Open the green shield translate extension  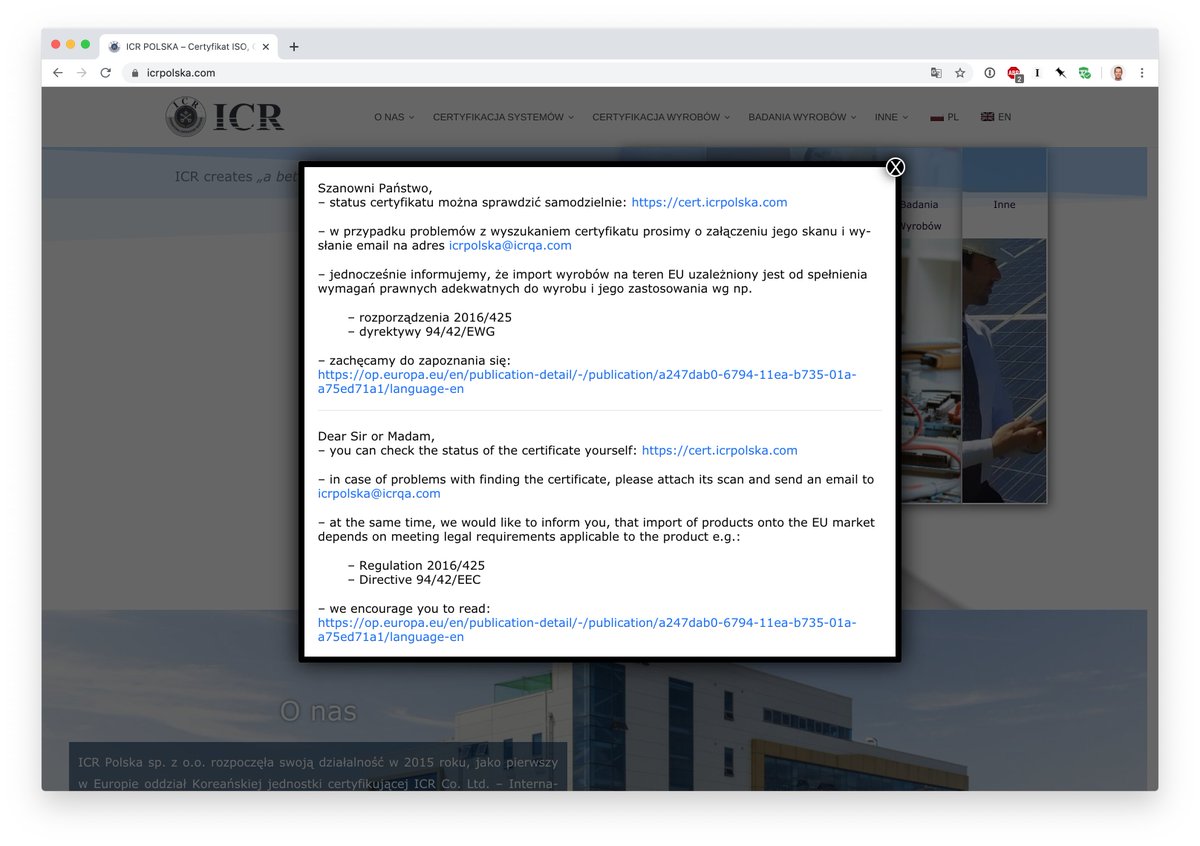pyautogui.click(x=1085, y=73)
